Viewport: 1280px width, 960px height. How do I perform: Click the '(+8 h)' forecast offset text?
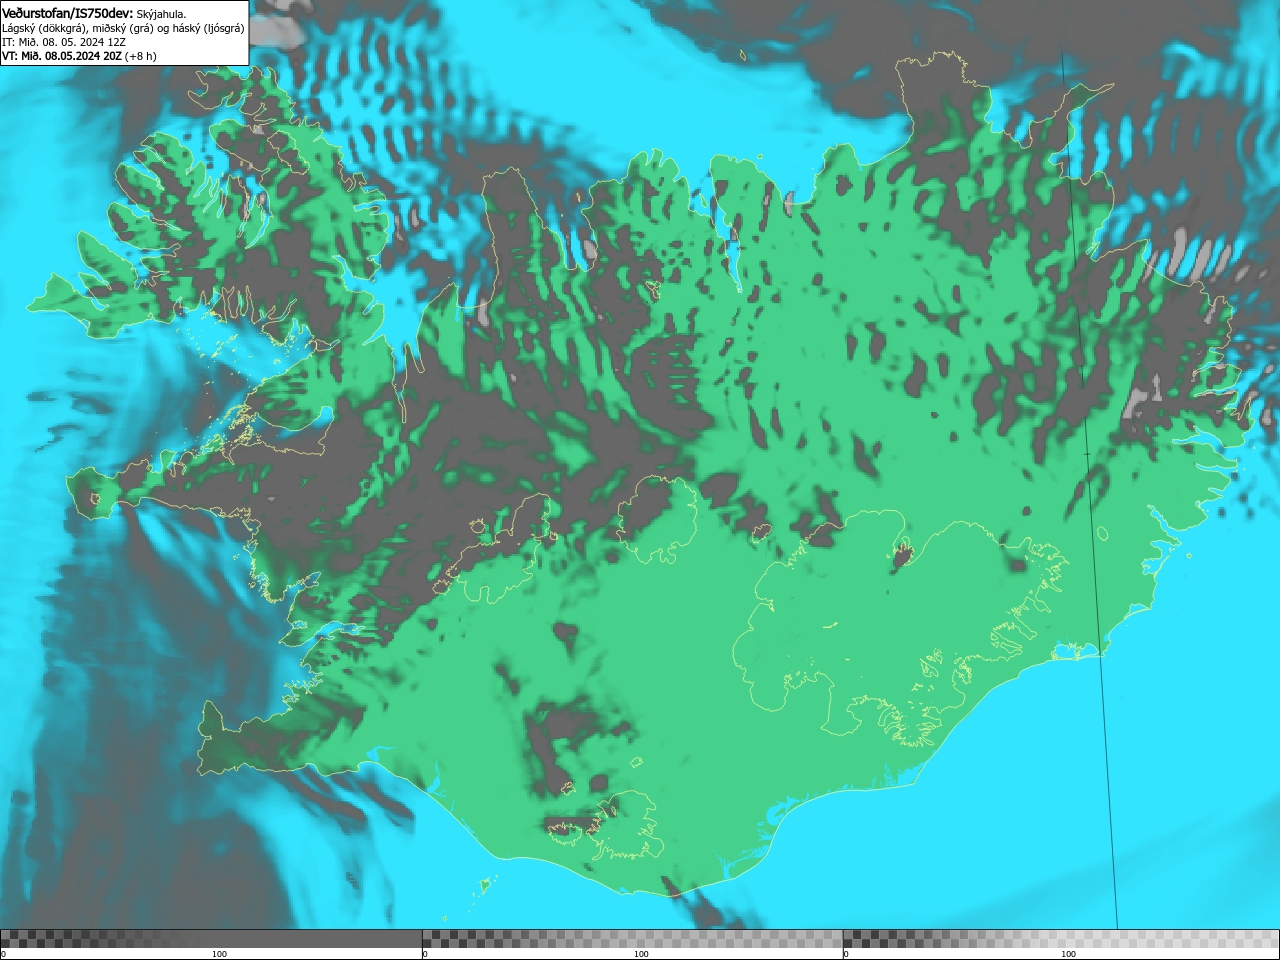pyautogui.click(x=141, y=56)
